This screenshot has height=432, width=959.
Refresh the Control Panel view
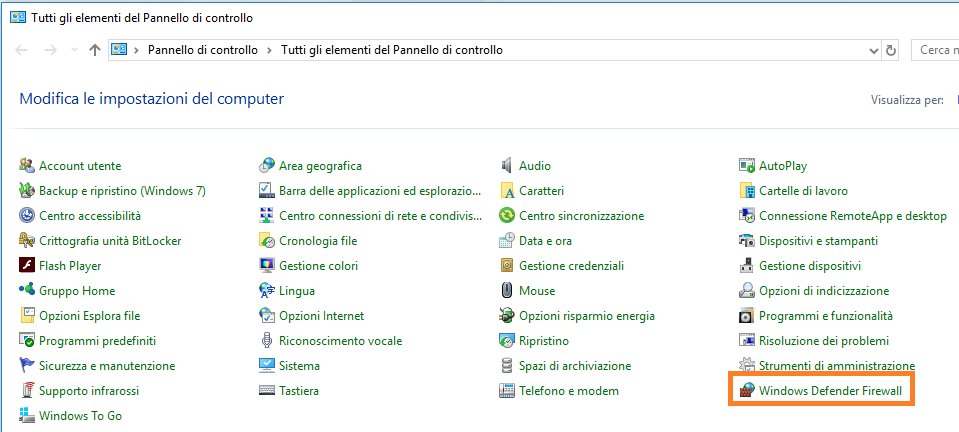pos(891,50)
